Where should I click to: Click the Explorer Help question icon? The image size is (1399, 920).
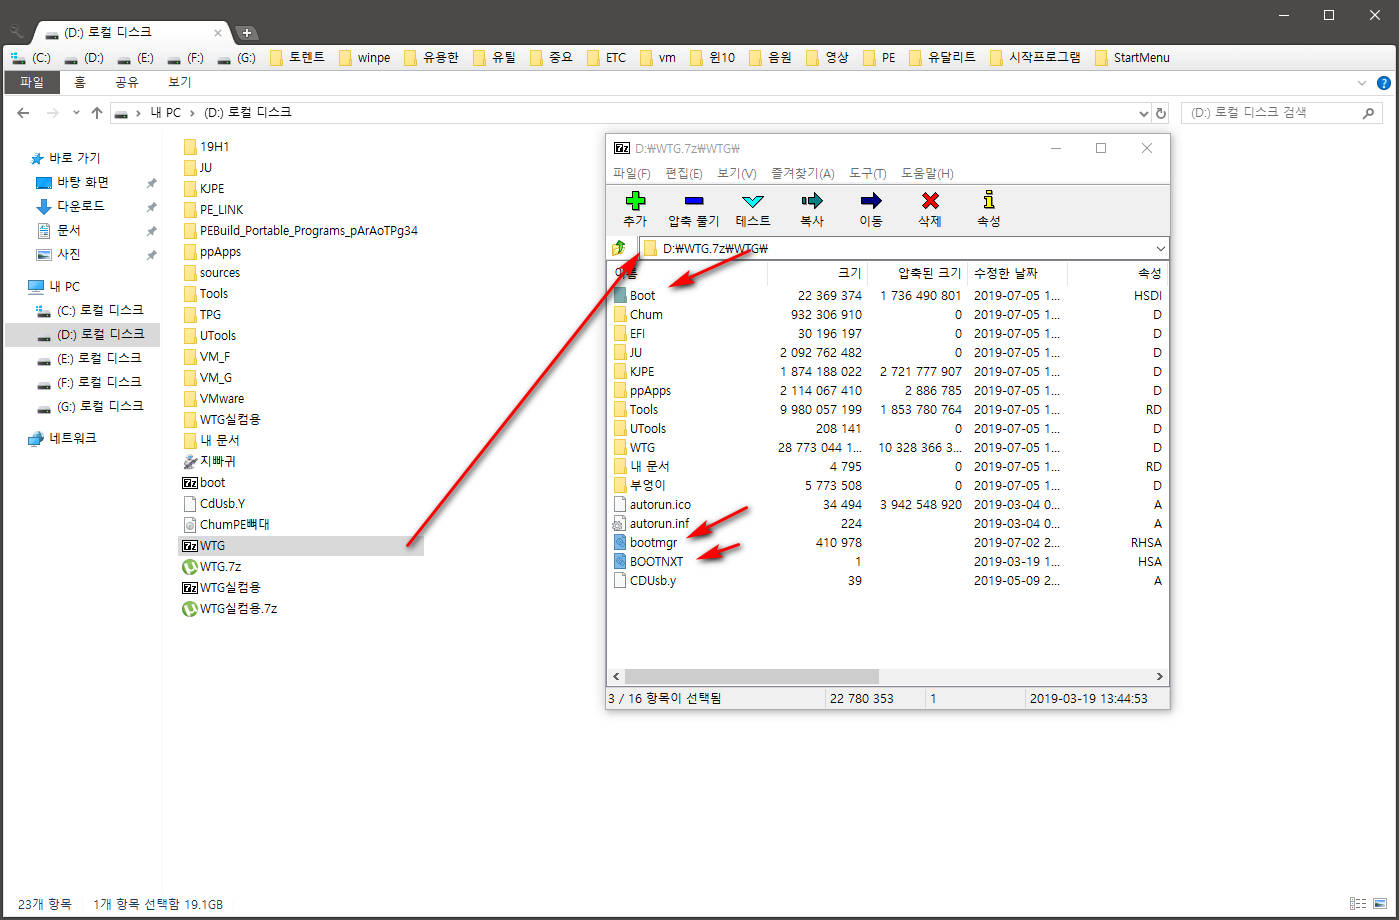click(x=1384, y=83)
